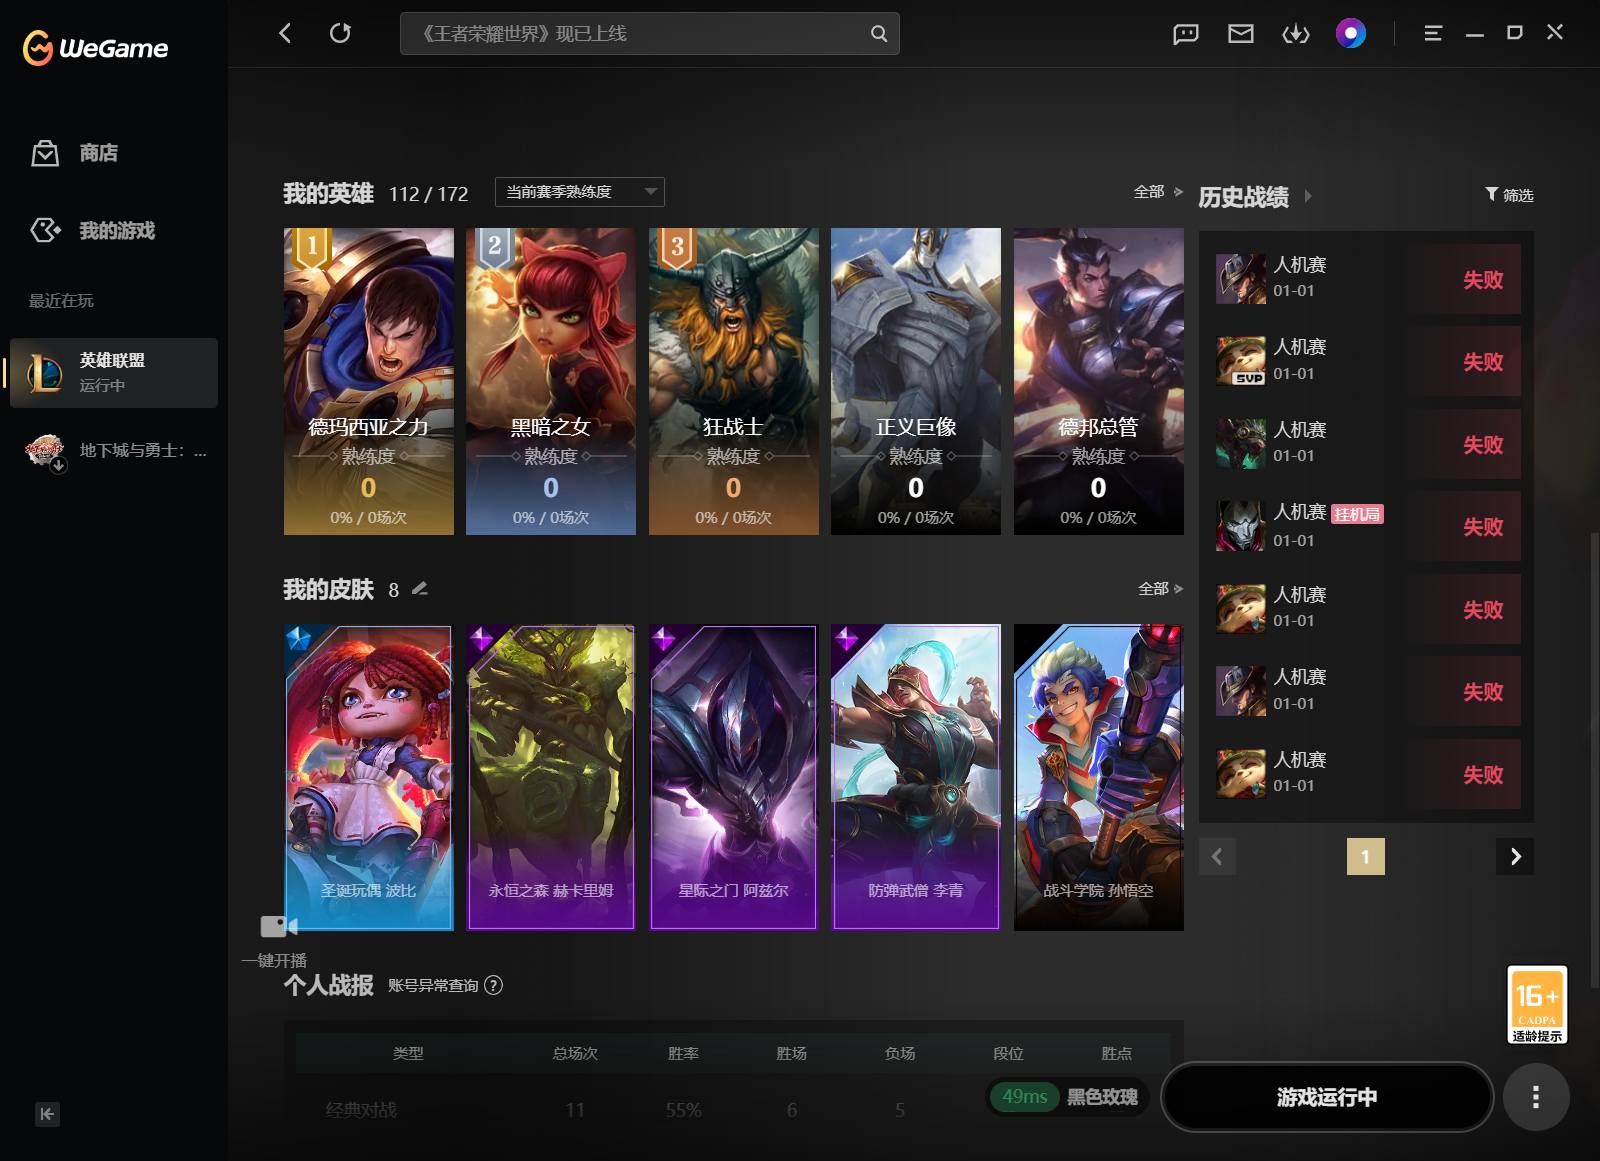This screenshot has width=1600, height=1161.
Task: Open the store shopping bag icon
Action: tap(45, 152)
